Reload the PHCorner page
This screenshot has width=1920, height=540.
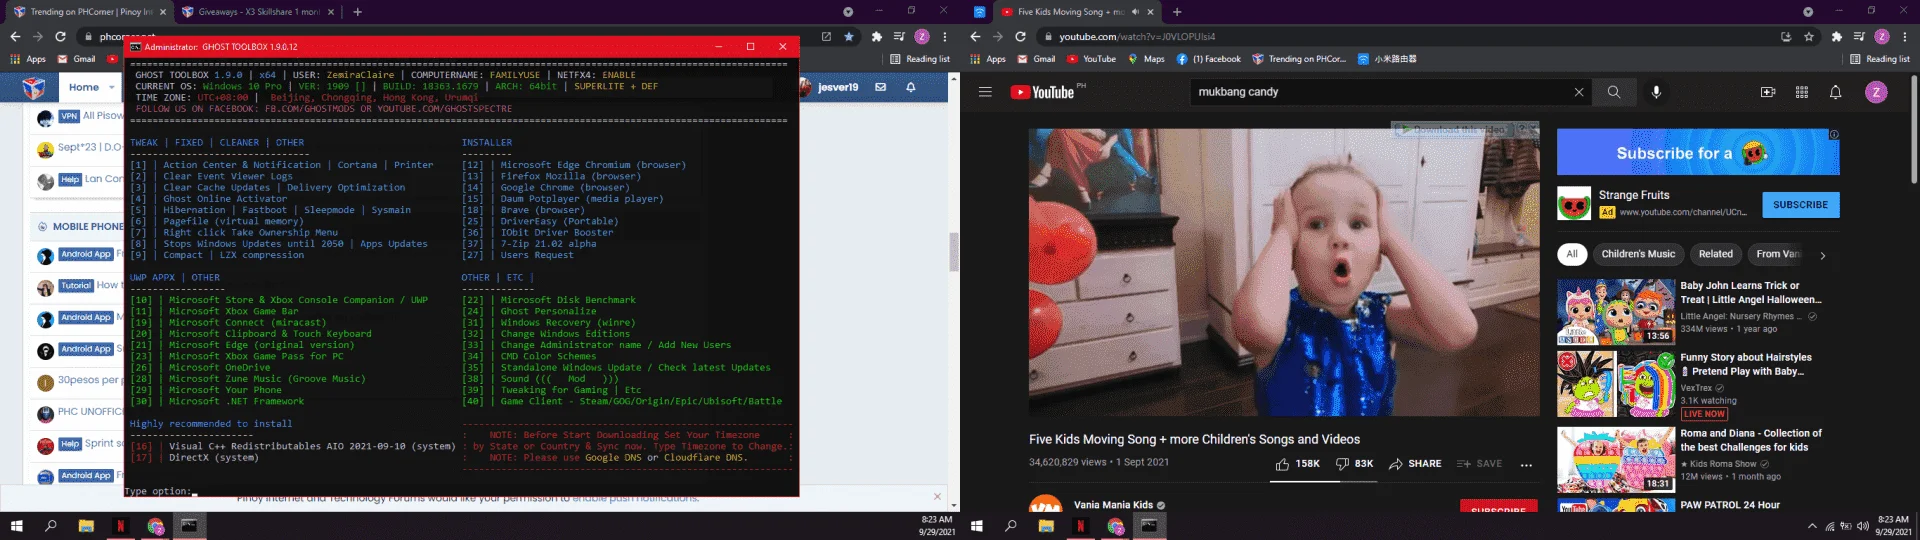pos(60,37)
